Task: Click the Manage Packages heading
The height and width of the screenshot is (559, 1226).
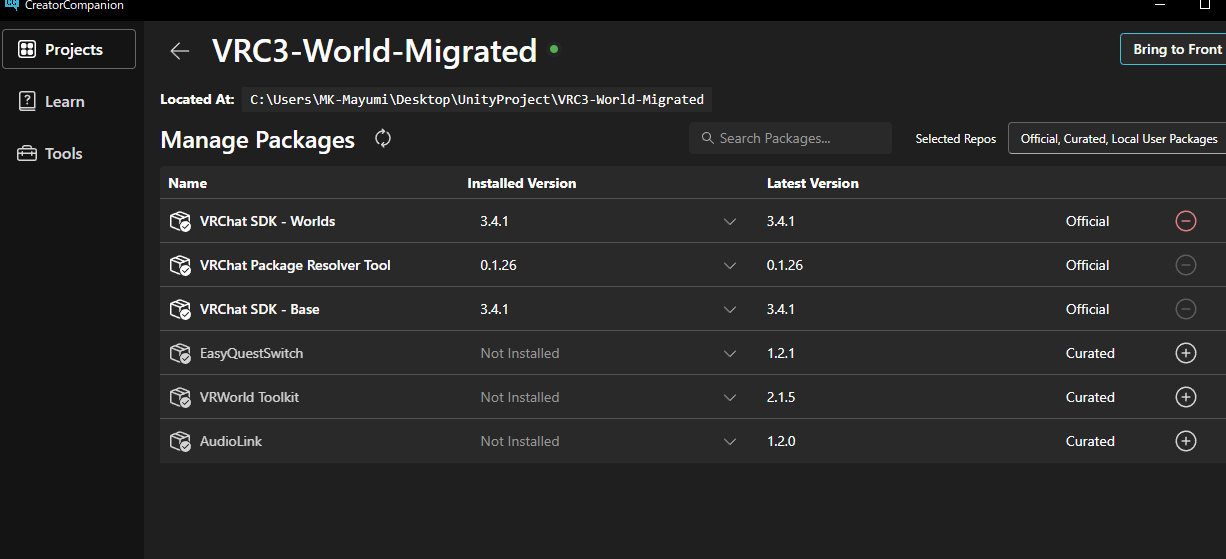Action: (x=258, y=140)
